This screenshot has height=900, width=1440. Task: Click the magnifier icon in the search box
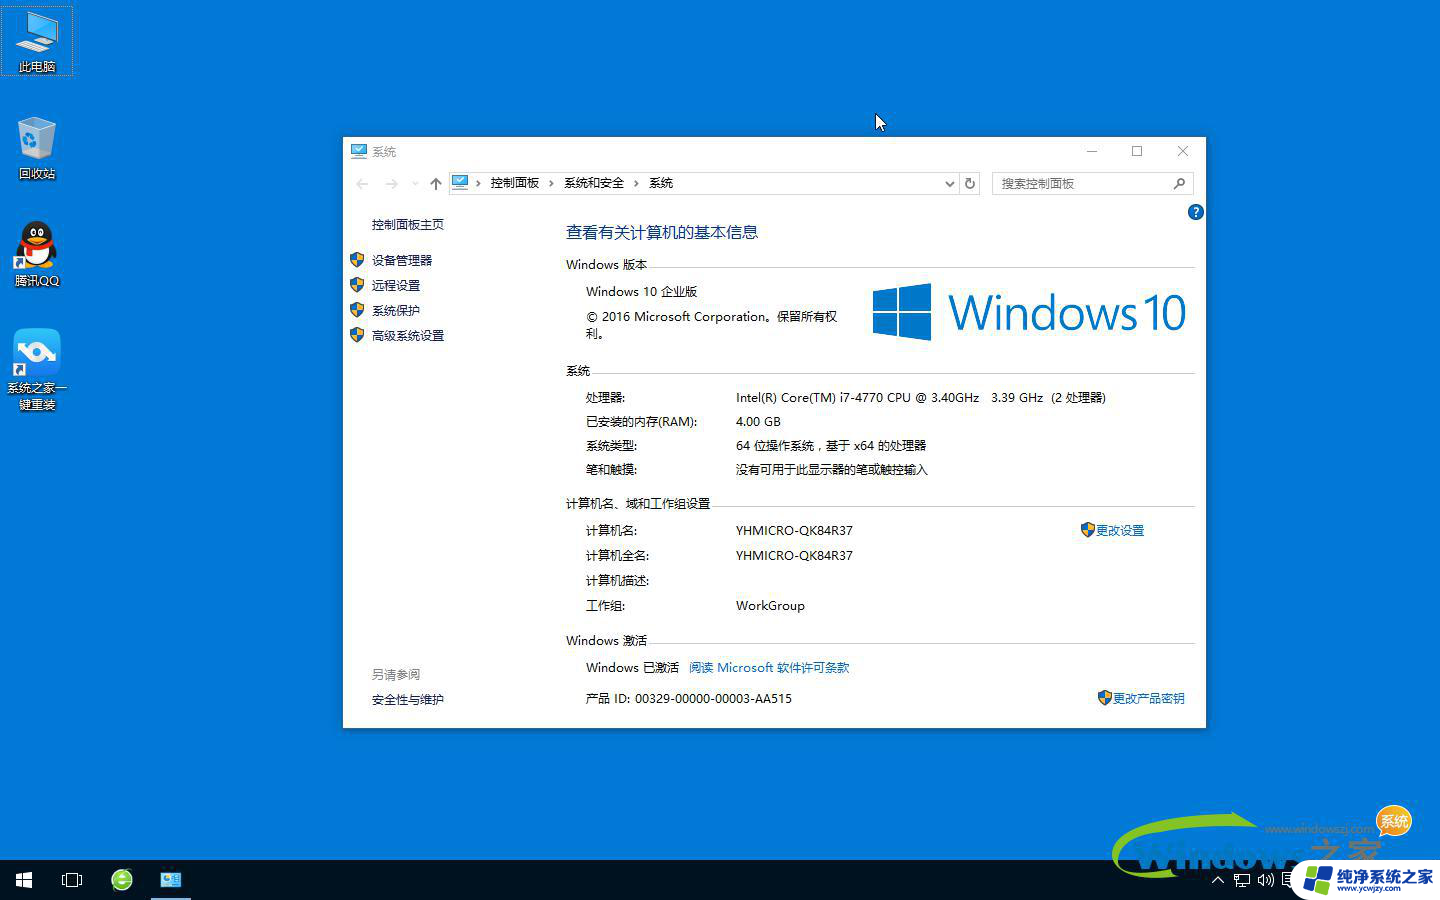1179,183
